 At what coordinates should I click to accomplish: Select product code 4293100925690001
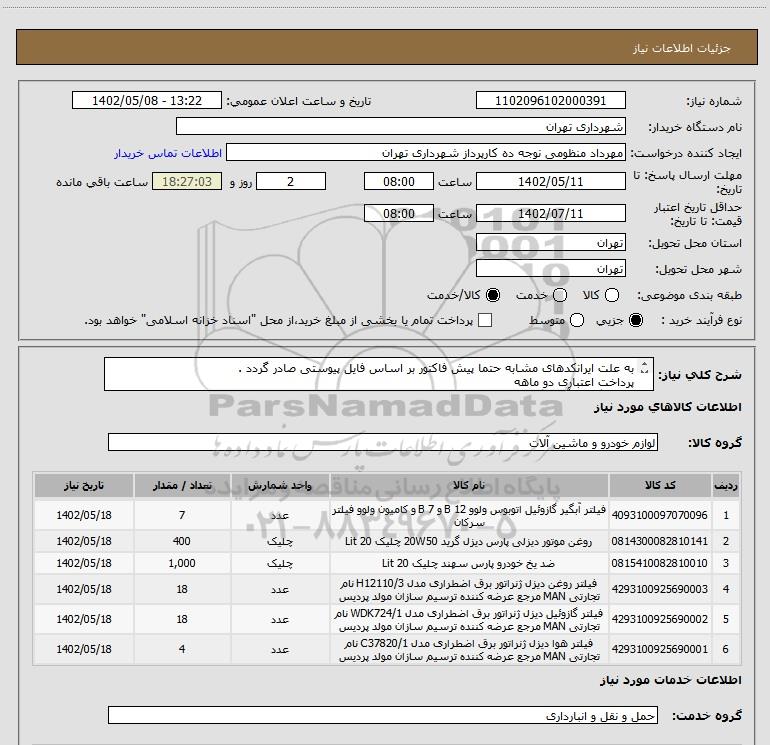[x=660, y=649]
